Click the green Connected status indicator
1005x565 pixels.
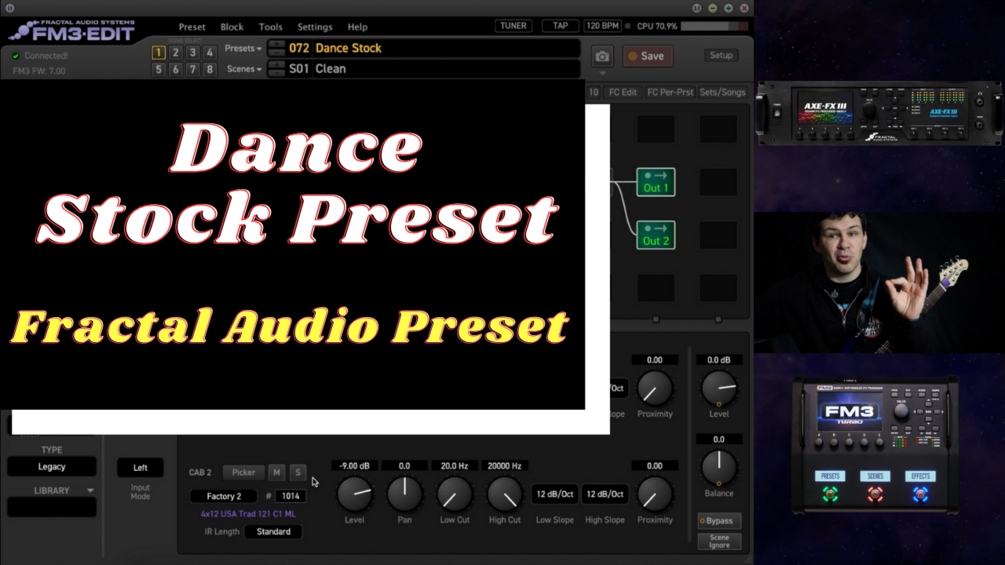coord(16,56)
